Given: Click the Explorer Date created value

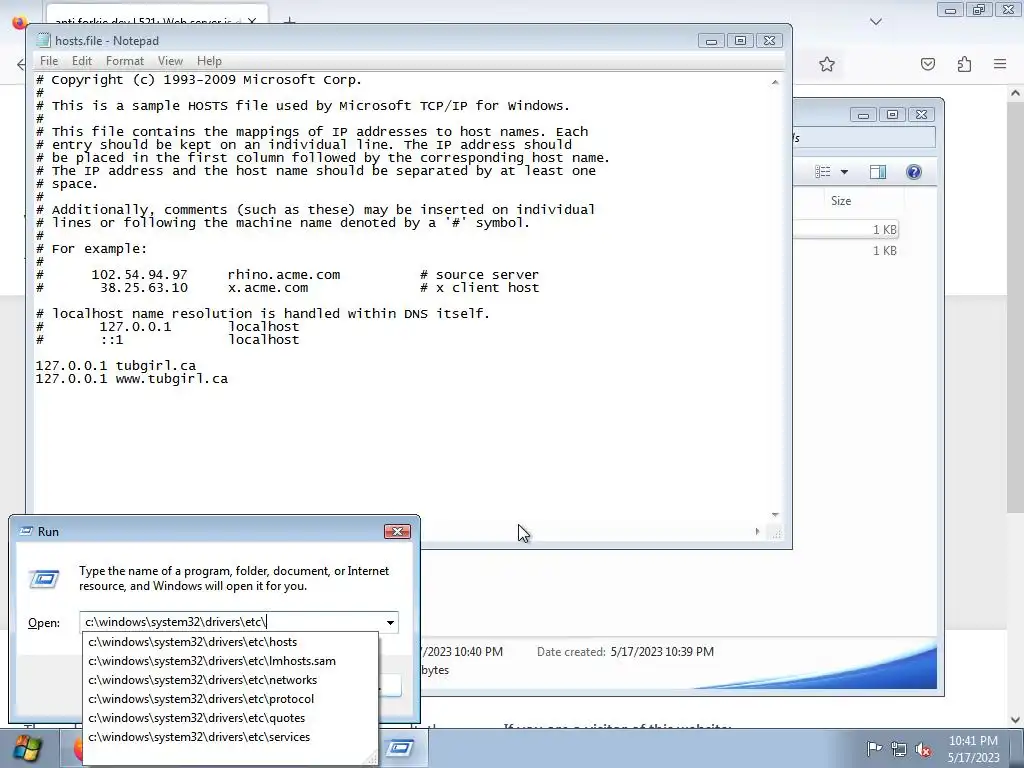Looking at the screenshot, I should point(662,652).
